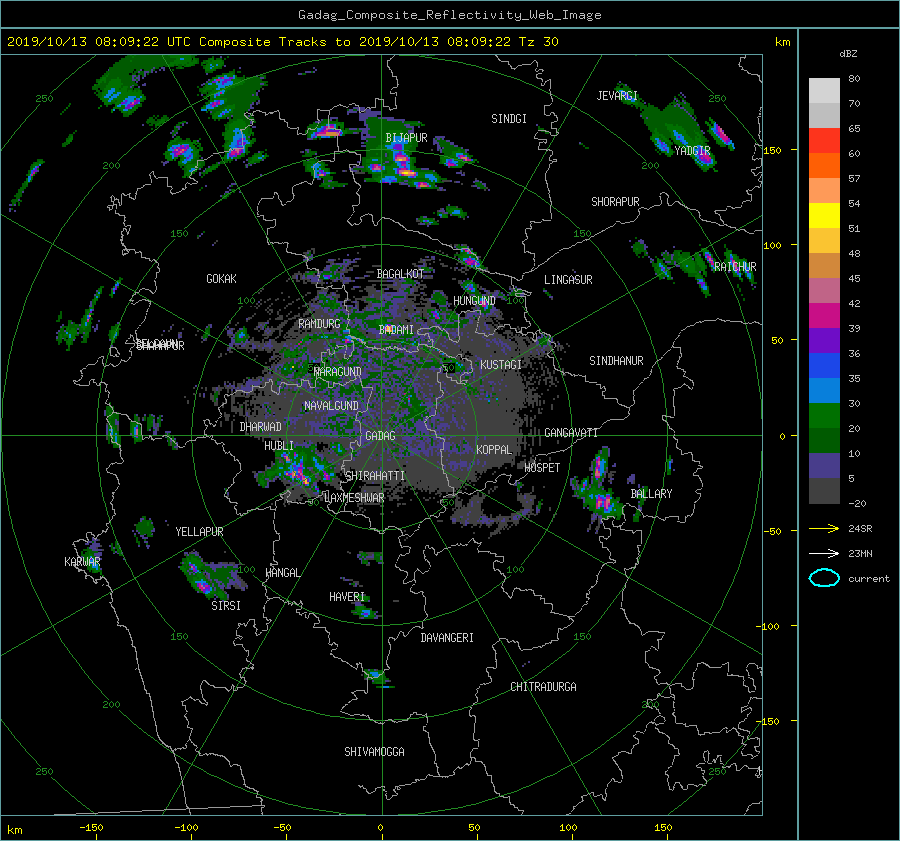The height and width of the screenshot is (841, 900).
Task: Click the intense storm cell southwest of HUBLI
Action: pyautogui.click(x=297, y=470)
